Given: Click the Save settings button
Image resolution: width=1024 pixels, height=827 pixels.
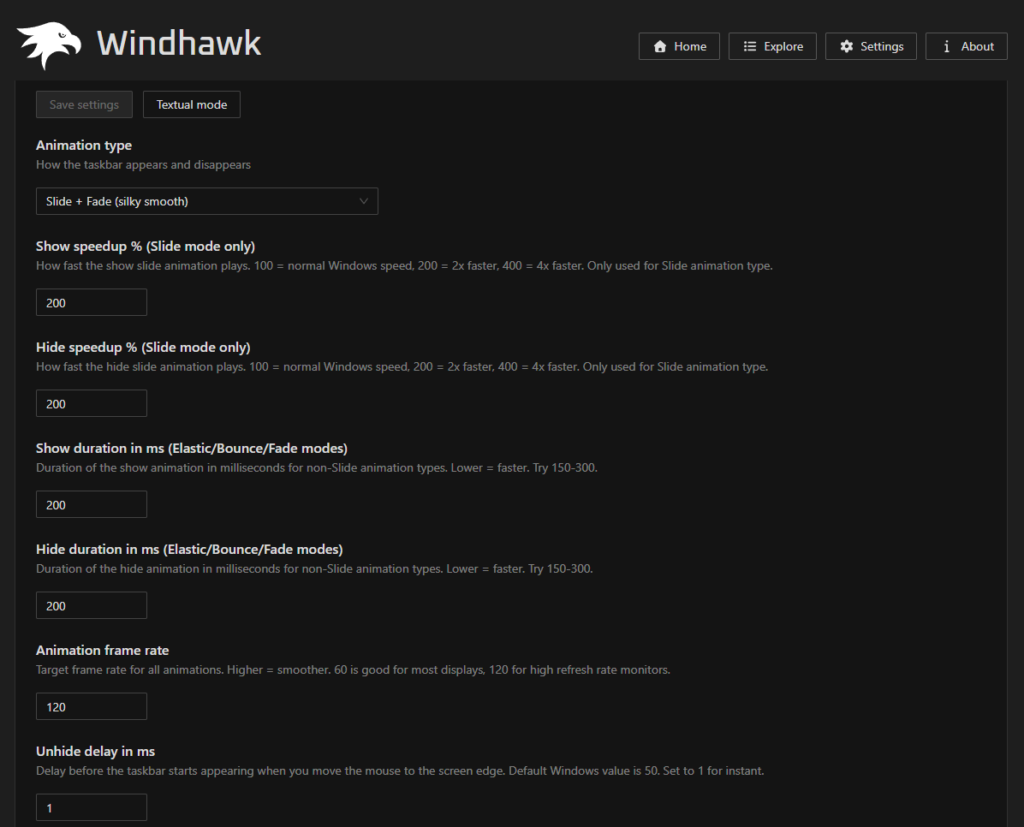Looking at the screenshot, I should pyautogui.click(x=84, y=105).
